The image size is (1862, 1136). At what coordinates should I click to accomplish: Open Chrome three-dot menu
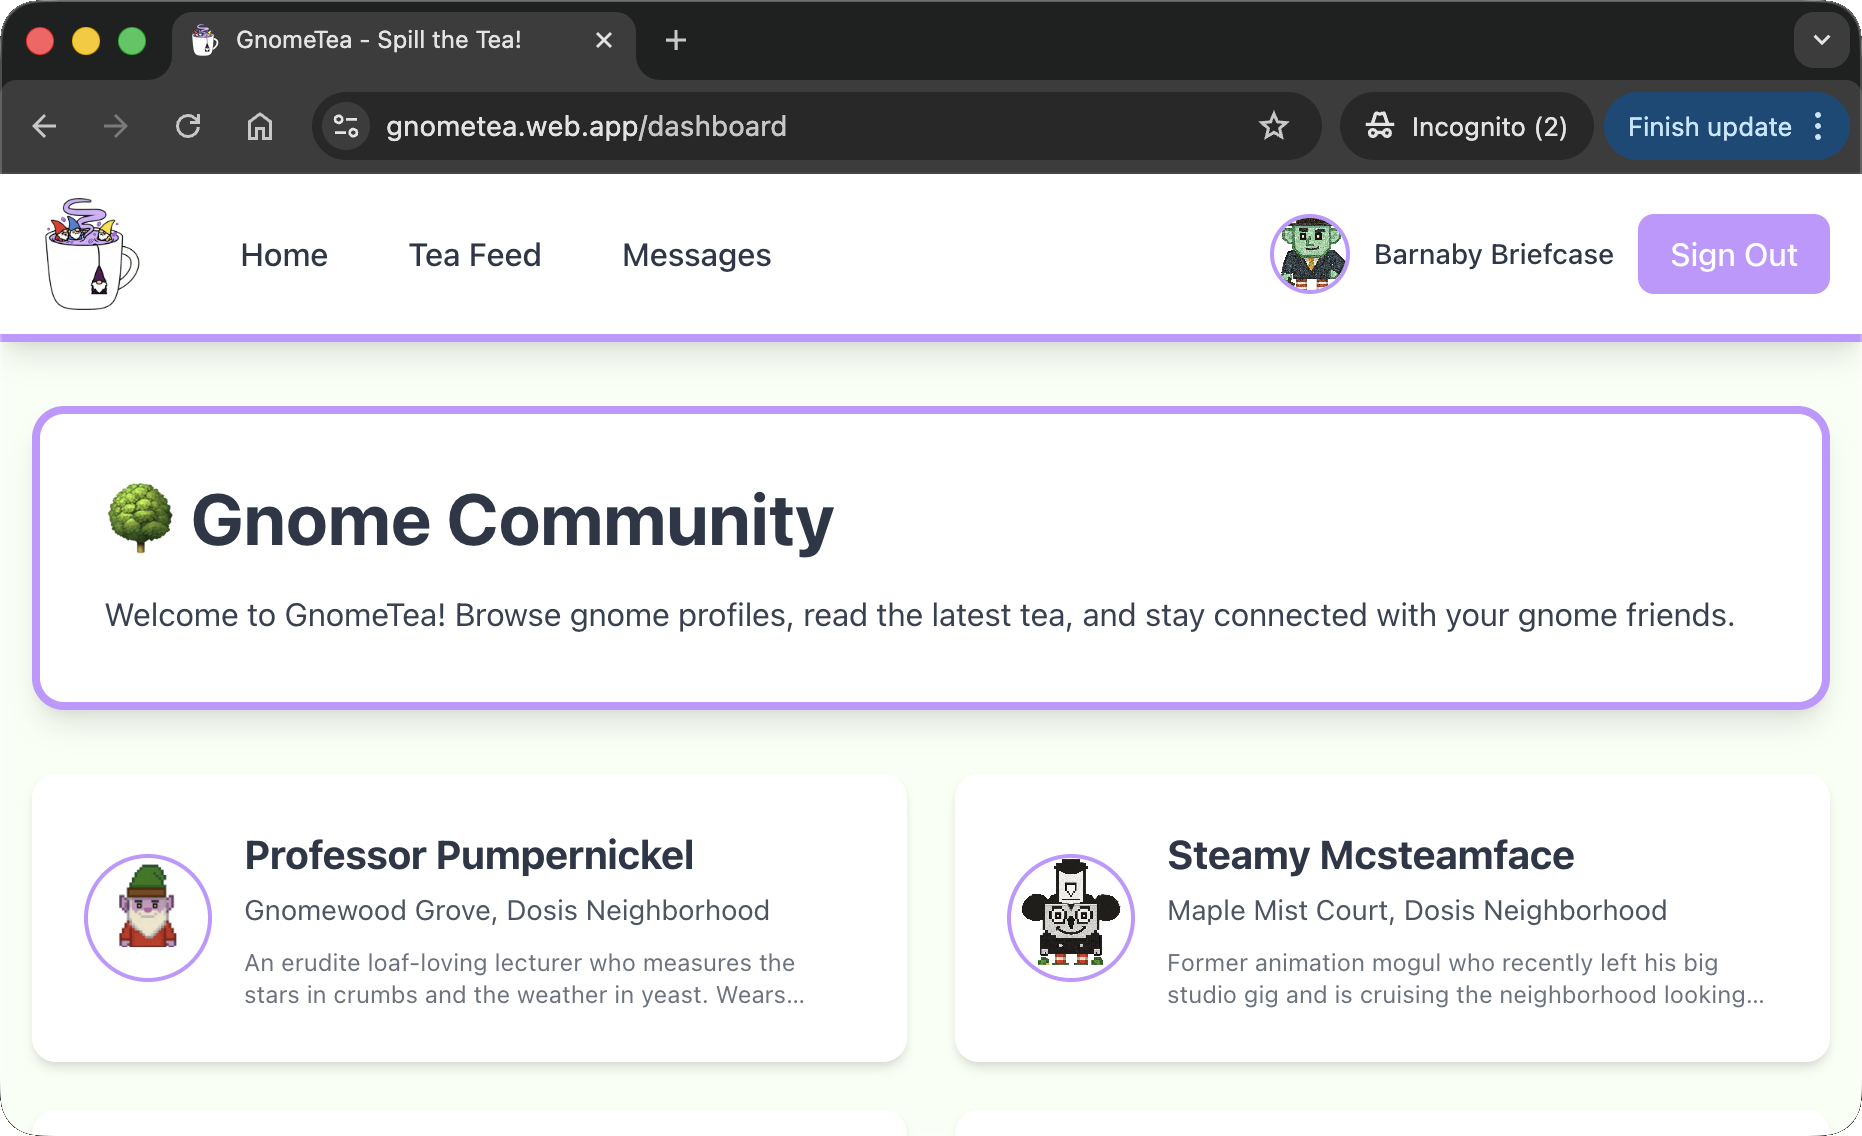pos(1818,126)
